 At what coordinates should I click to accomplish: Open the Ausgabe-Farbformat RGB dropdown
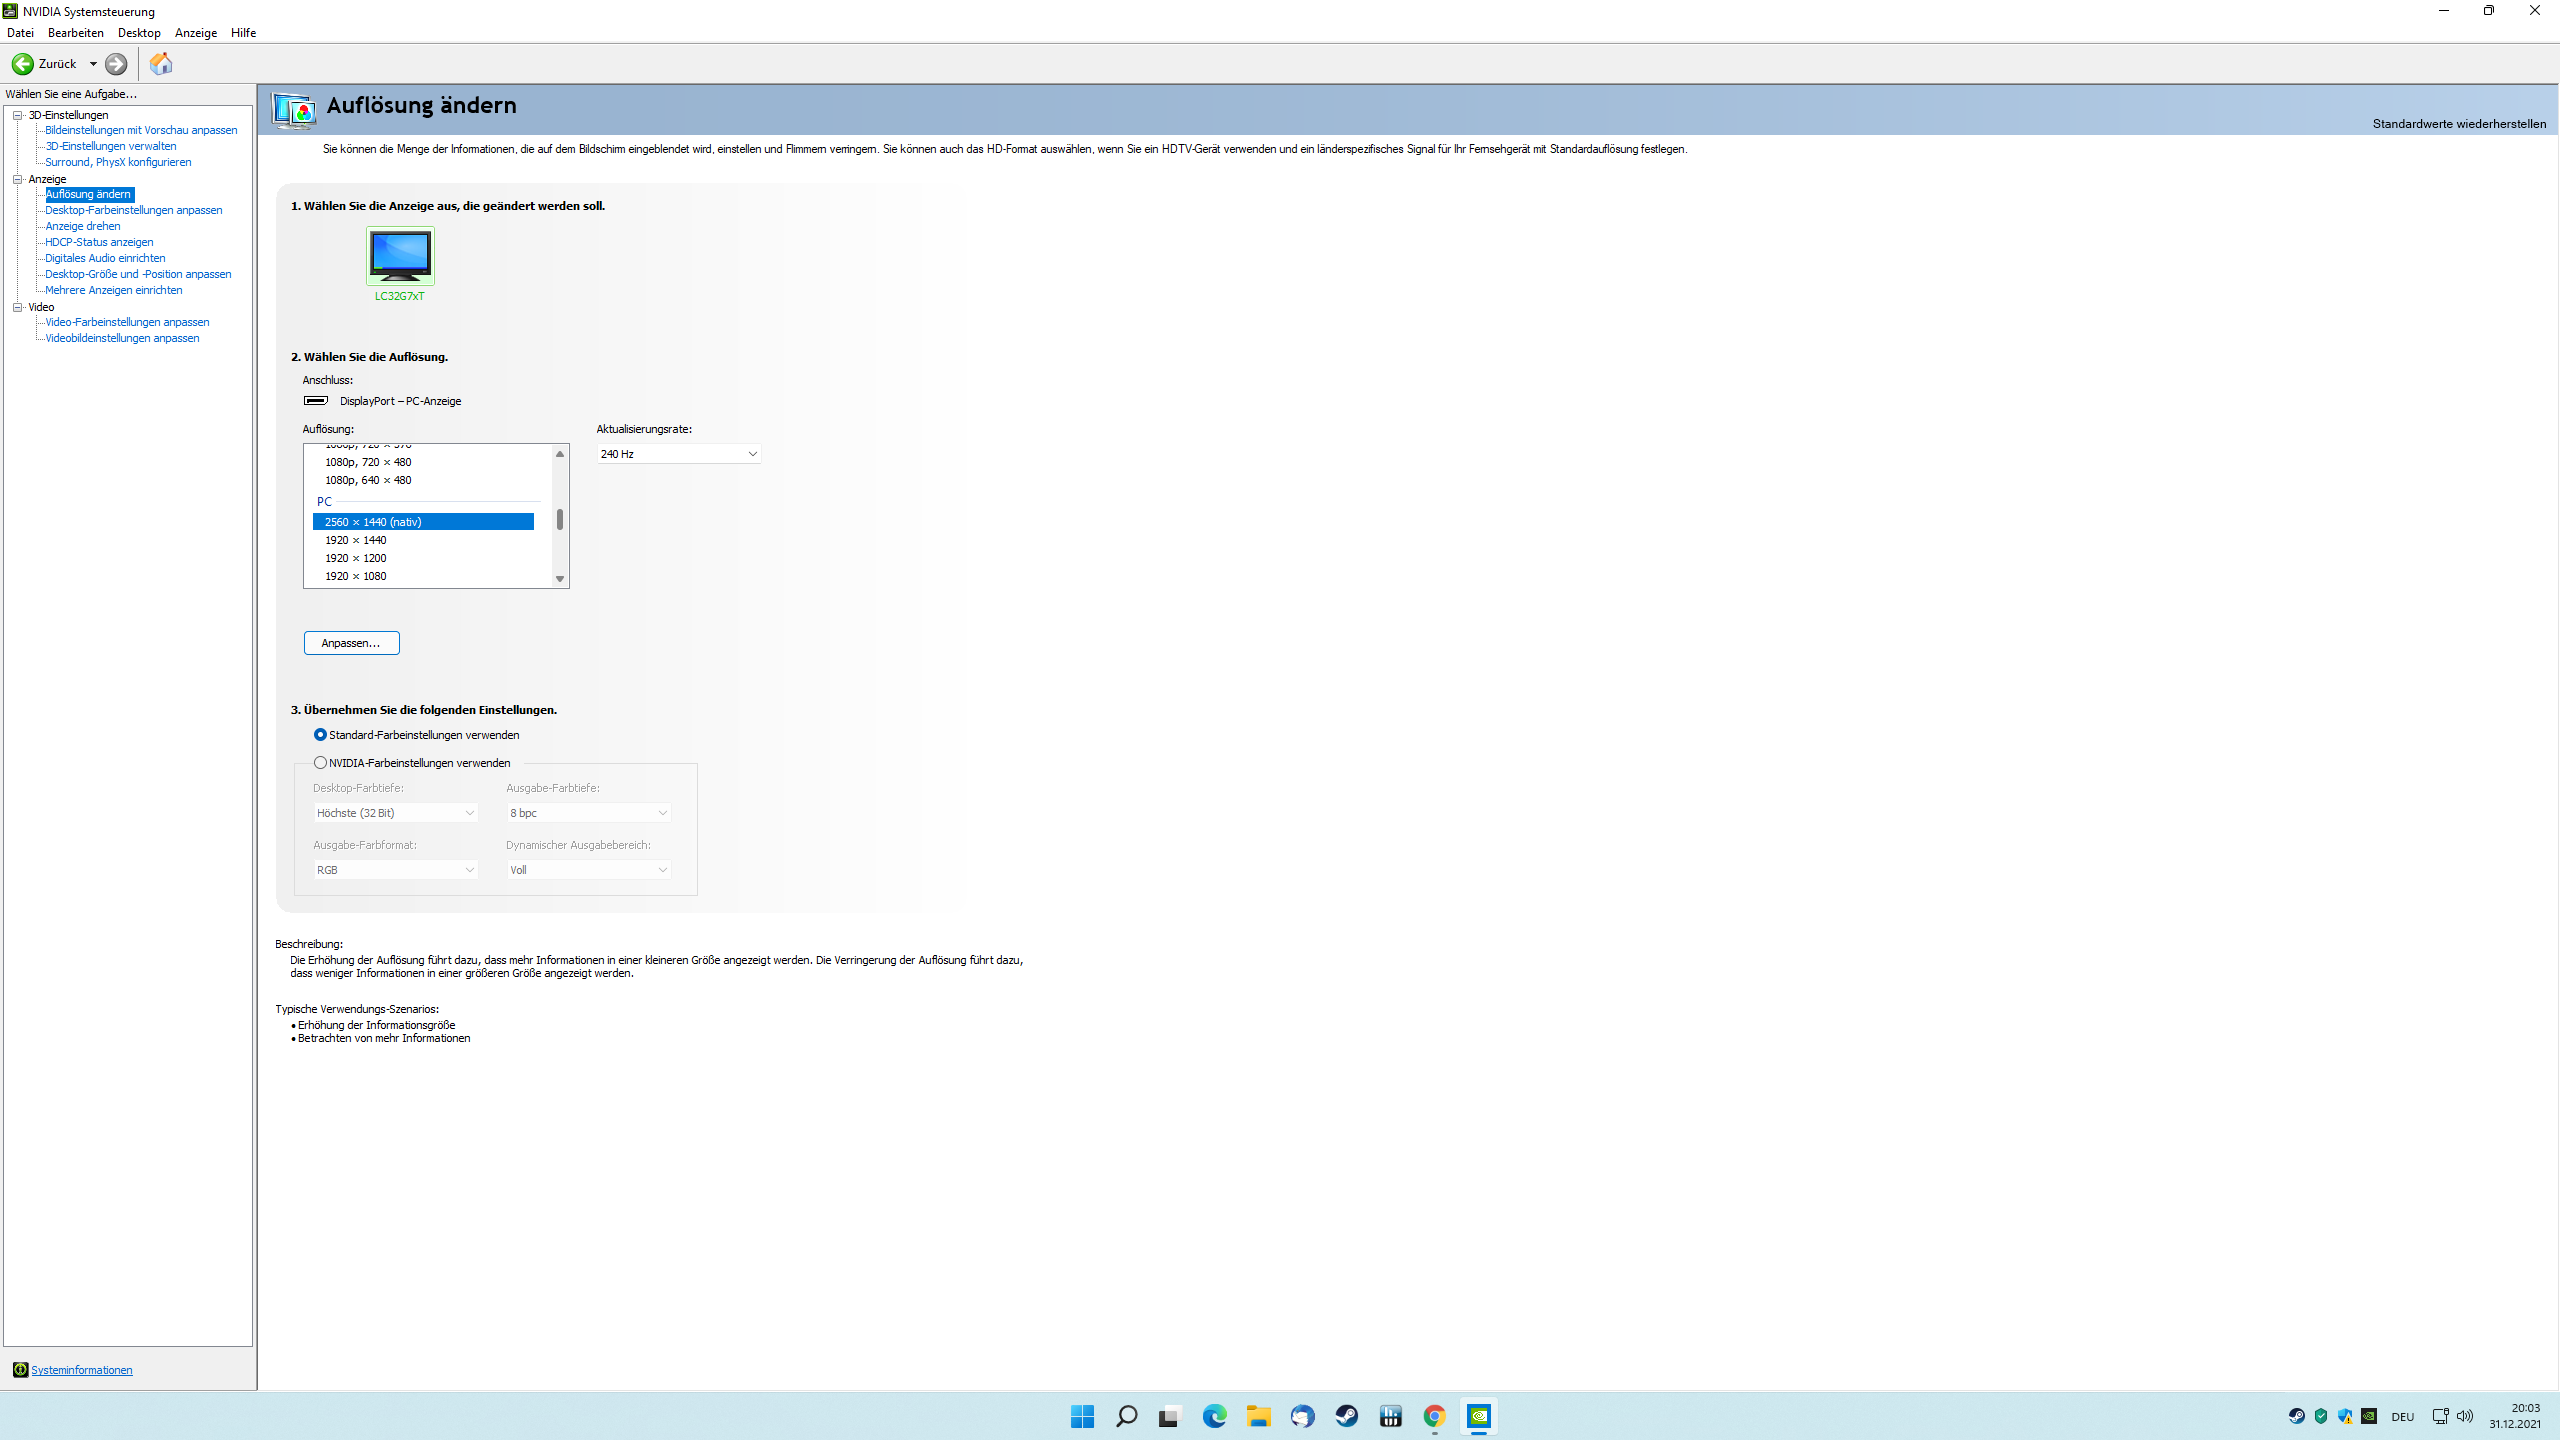[396, 869]
